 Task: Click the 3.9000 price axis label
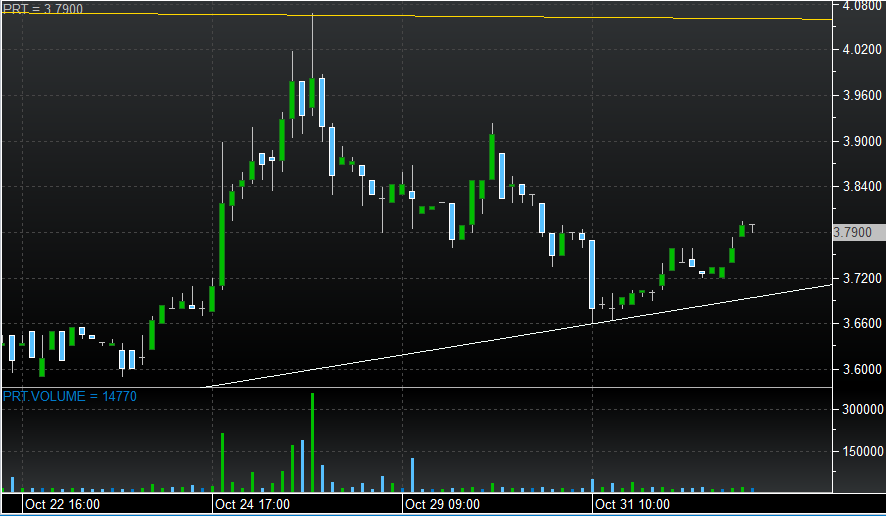coord(862,141)
